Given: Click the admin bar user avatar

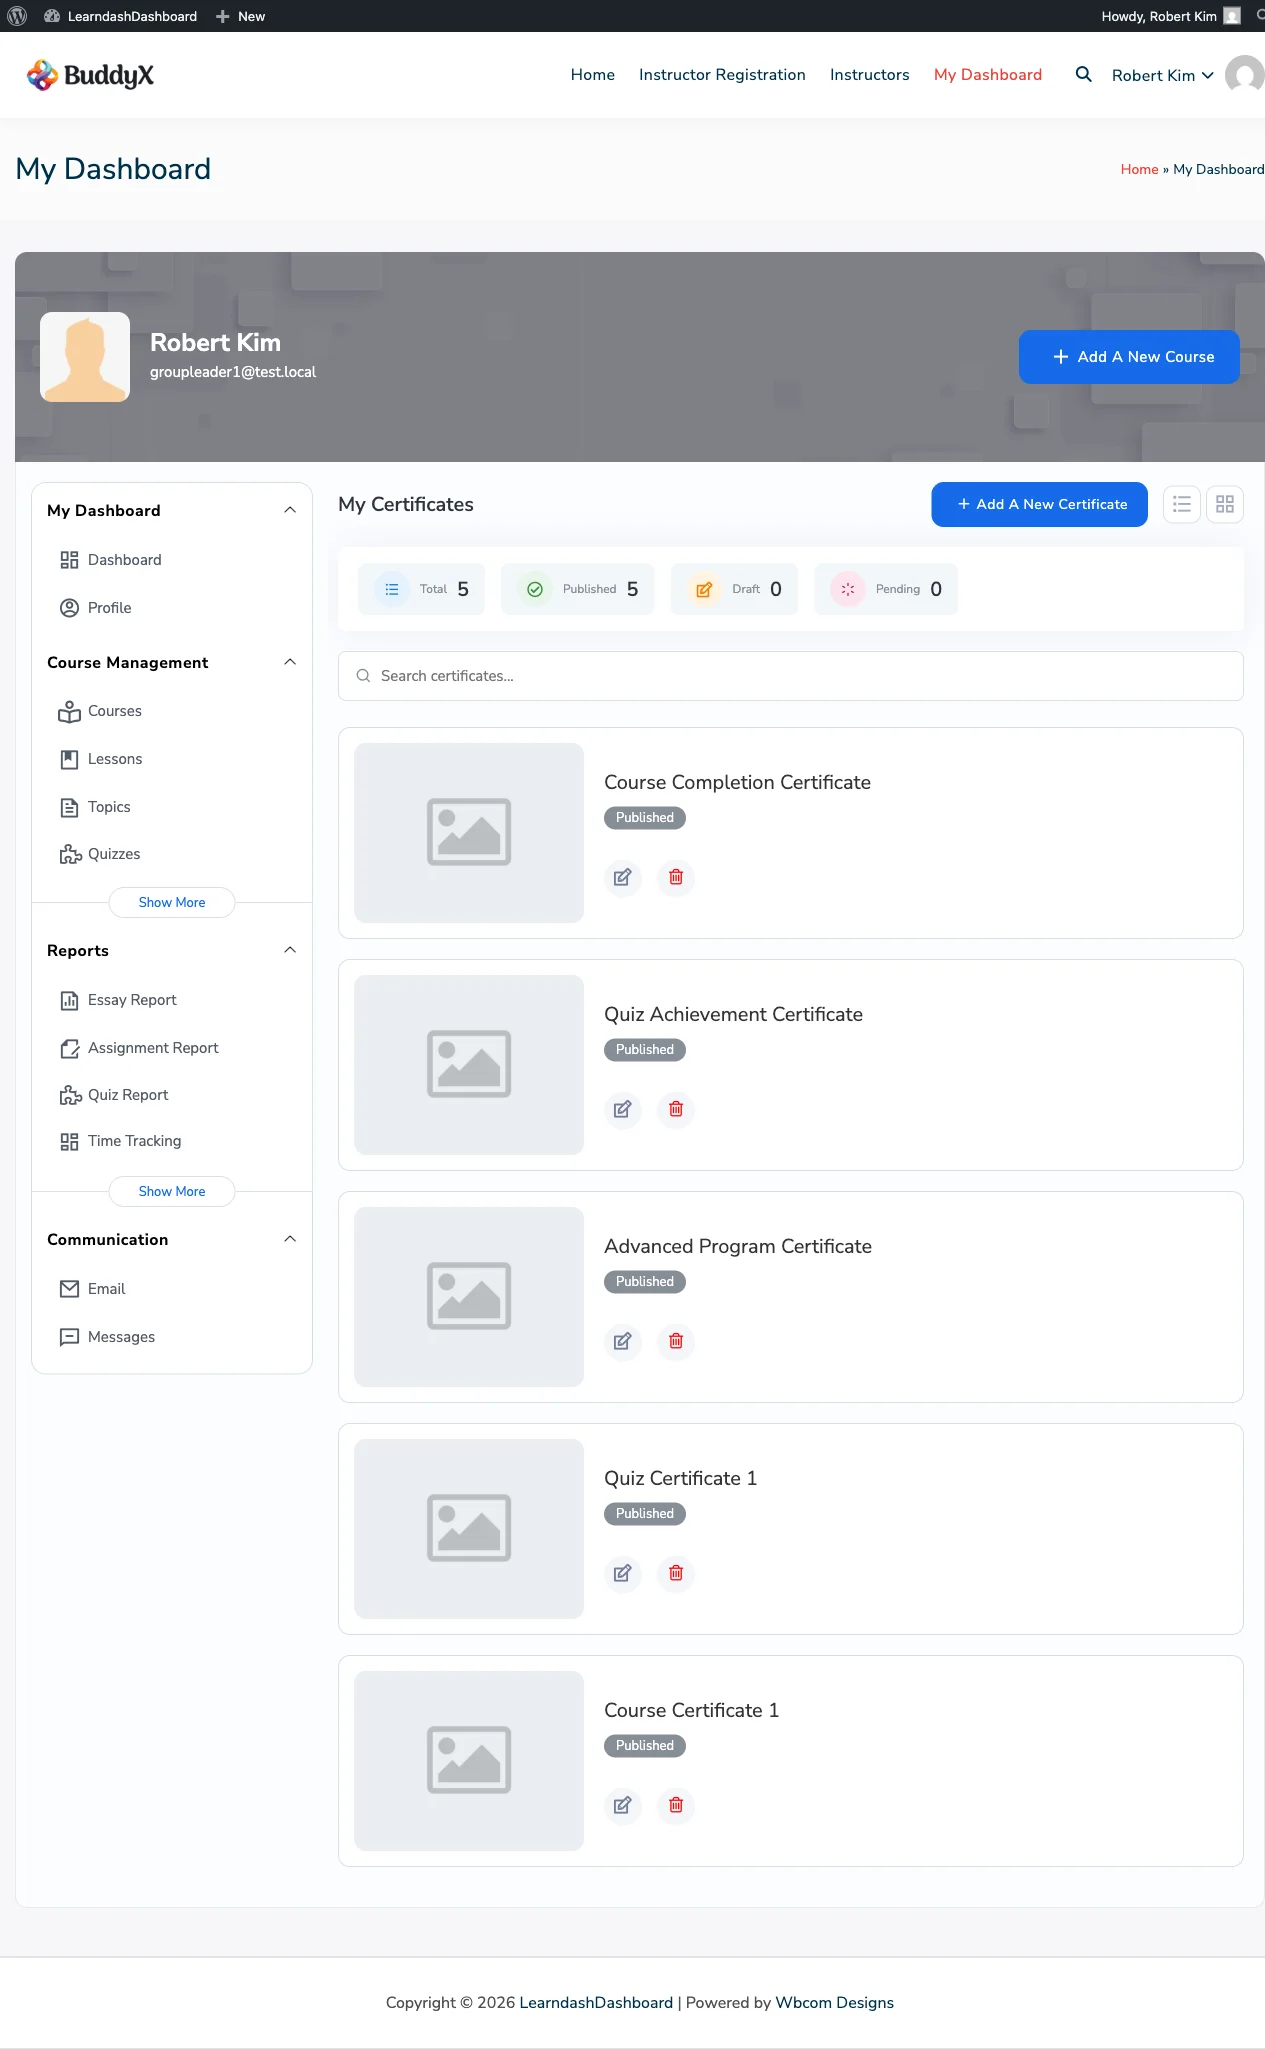Looking at the screenshot, I should (1232, 16).
